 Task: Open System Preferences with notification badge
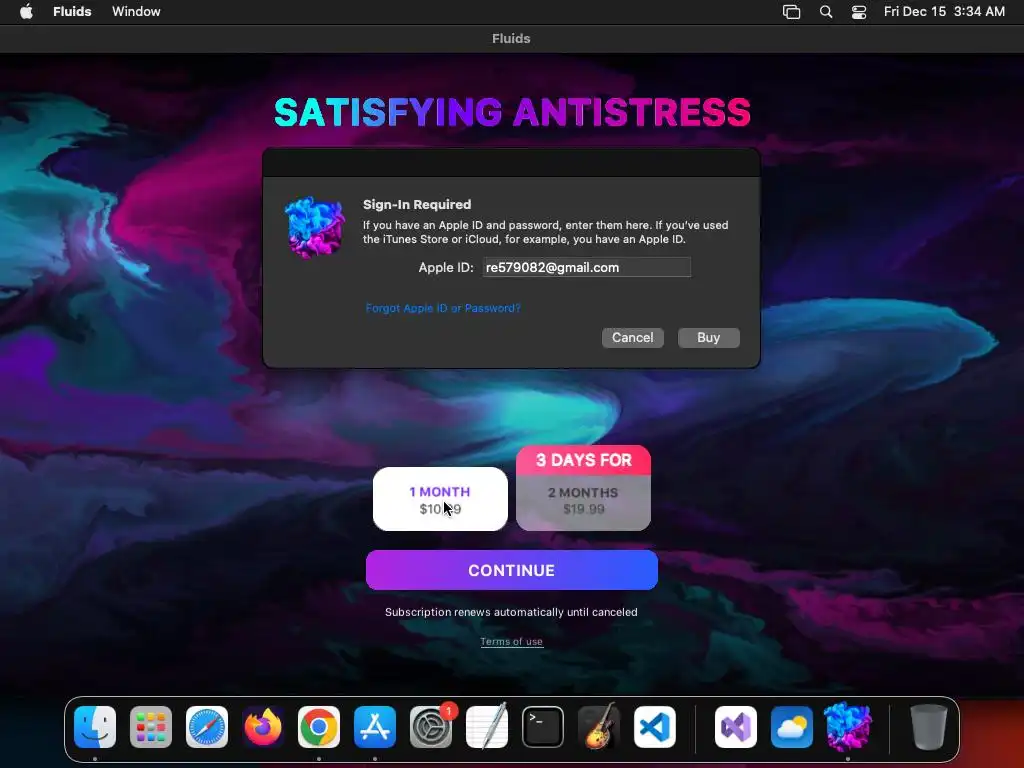click(431, 727)
